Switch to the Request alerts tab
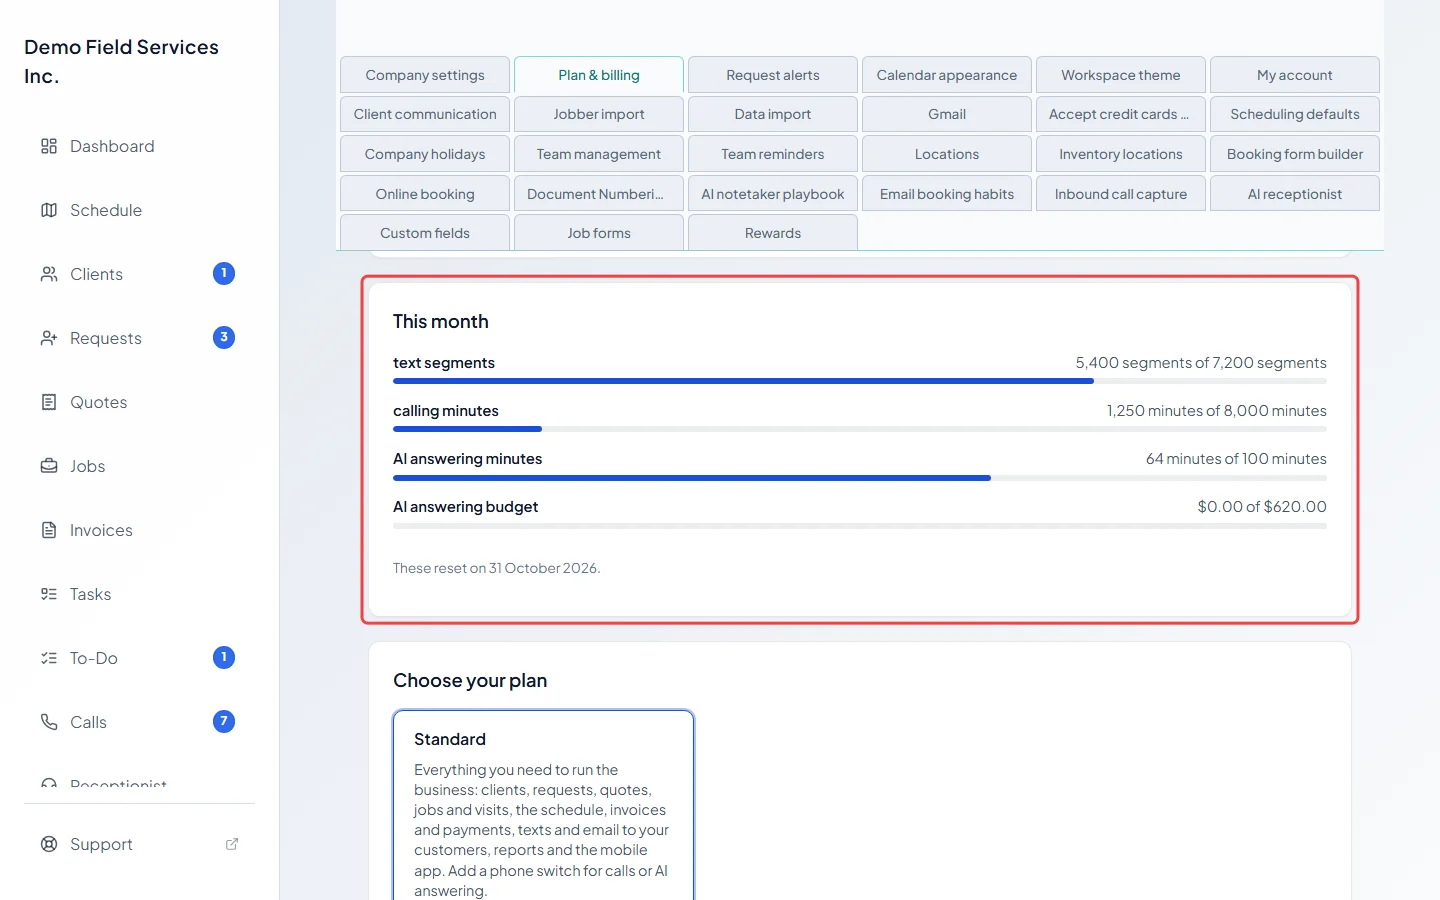The width and height of the screenshot is (1440, 900). click(x=773, y=75)
